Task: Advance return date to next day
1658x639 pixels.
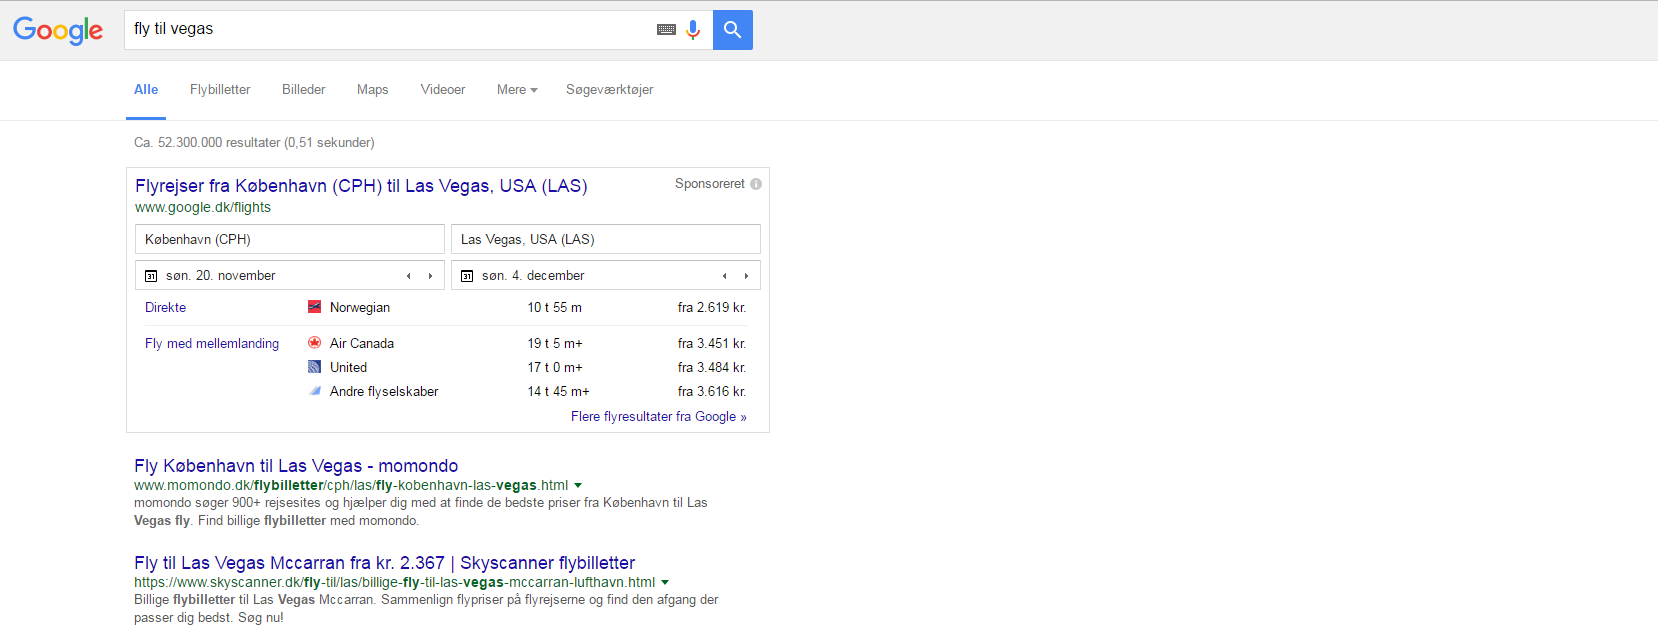Action: [746, 276]
